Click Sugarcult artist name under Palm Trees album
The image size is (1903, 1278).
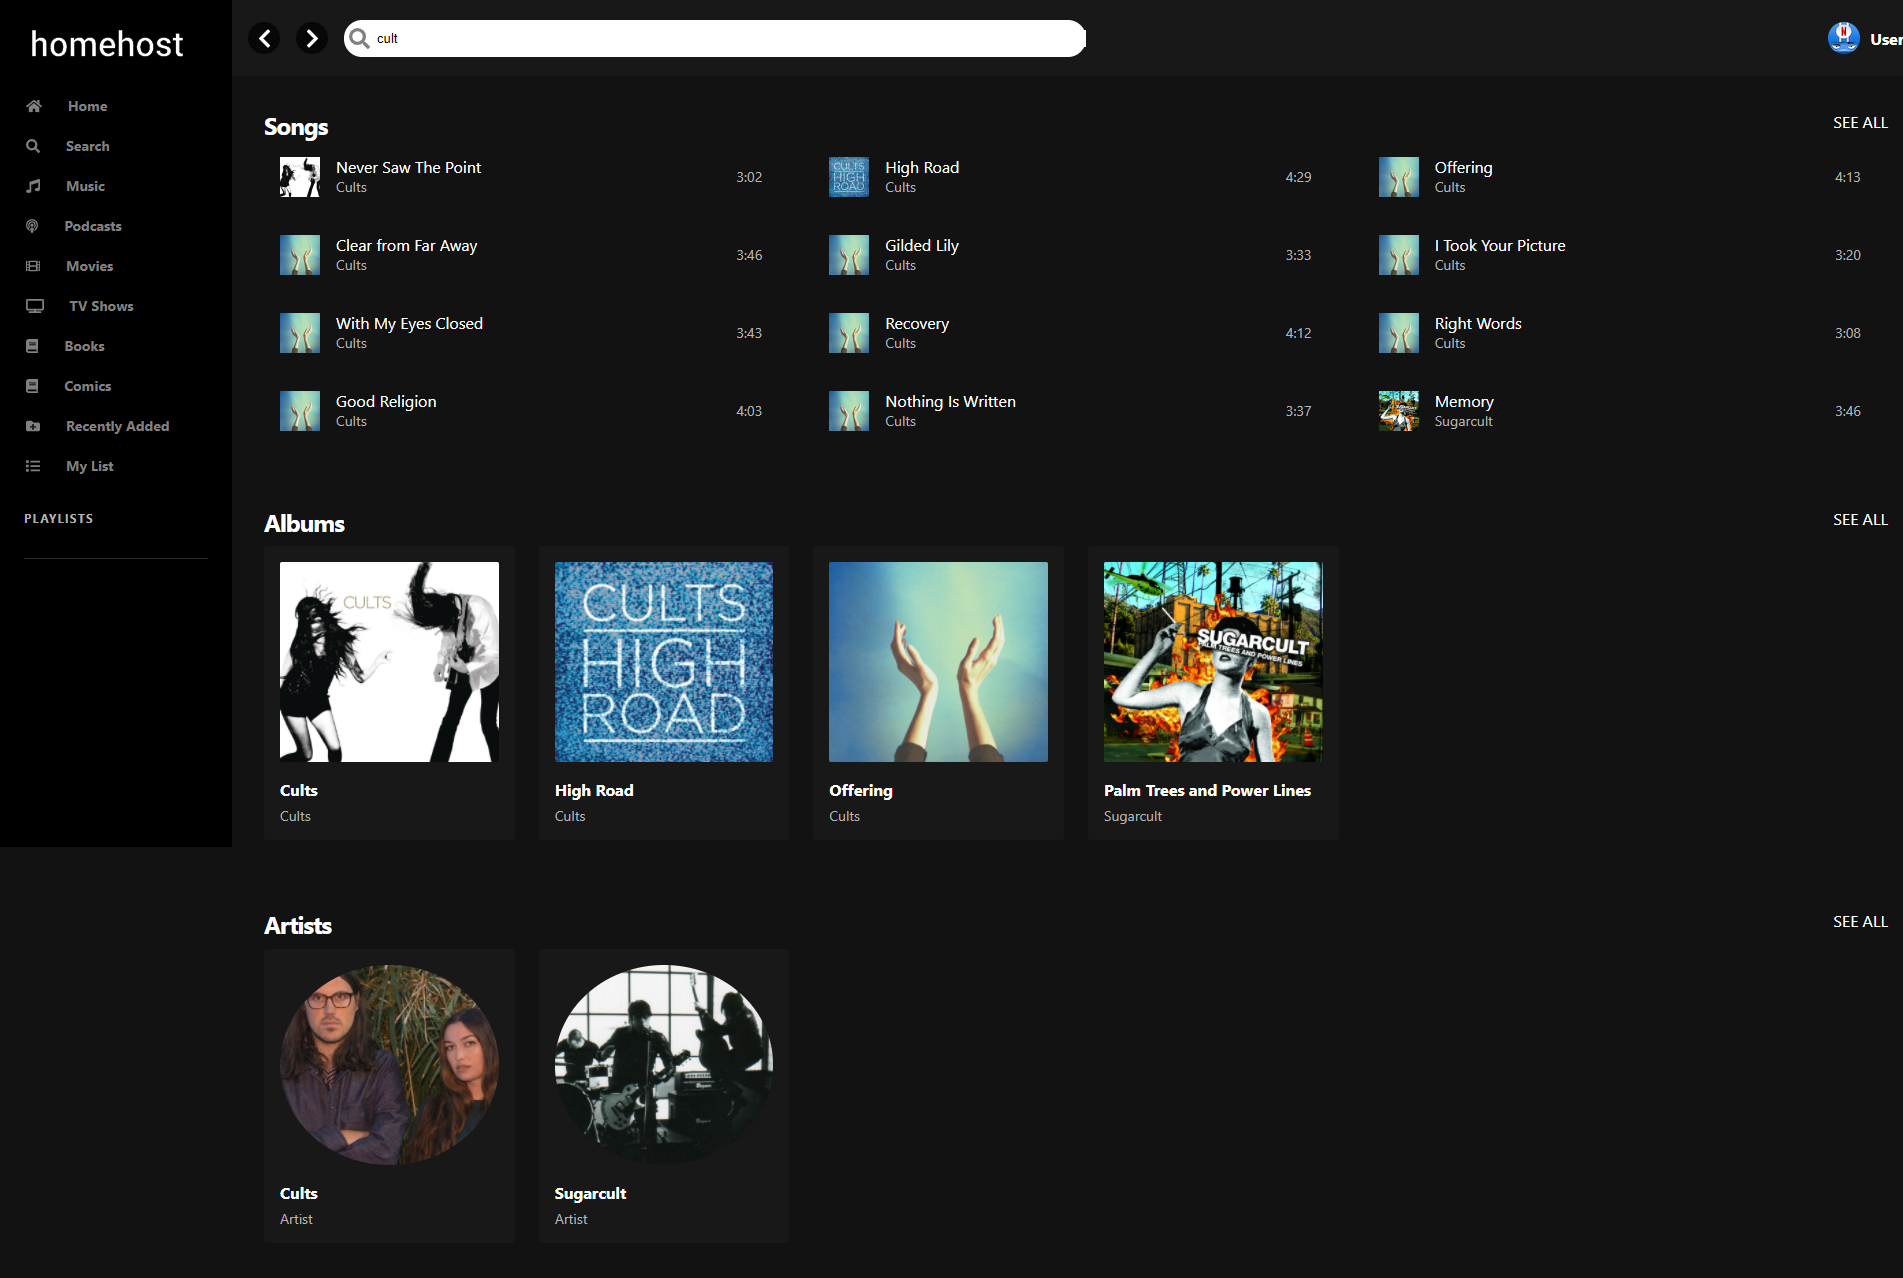(1133, 816)
